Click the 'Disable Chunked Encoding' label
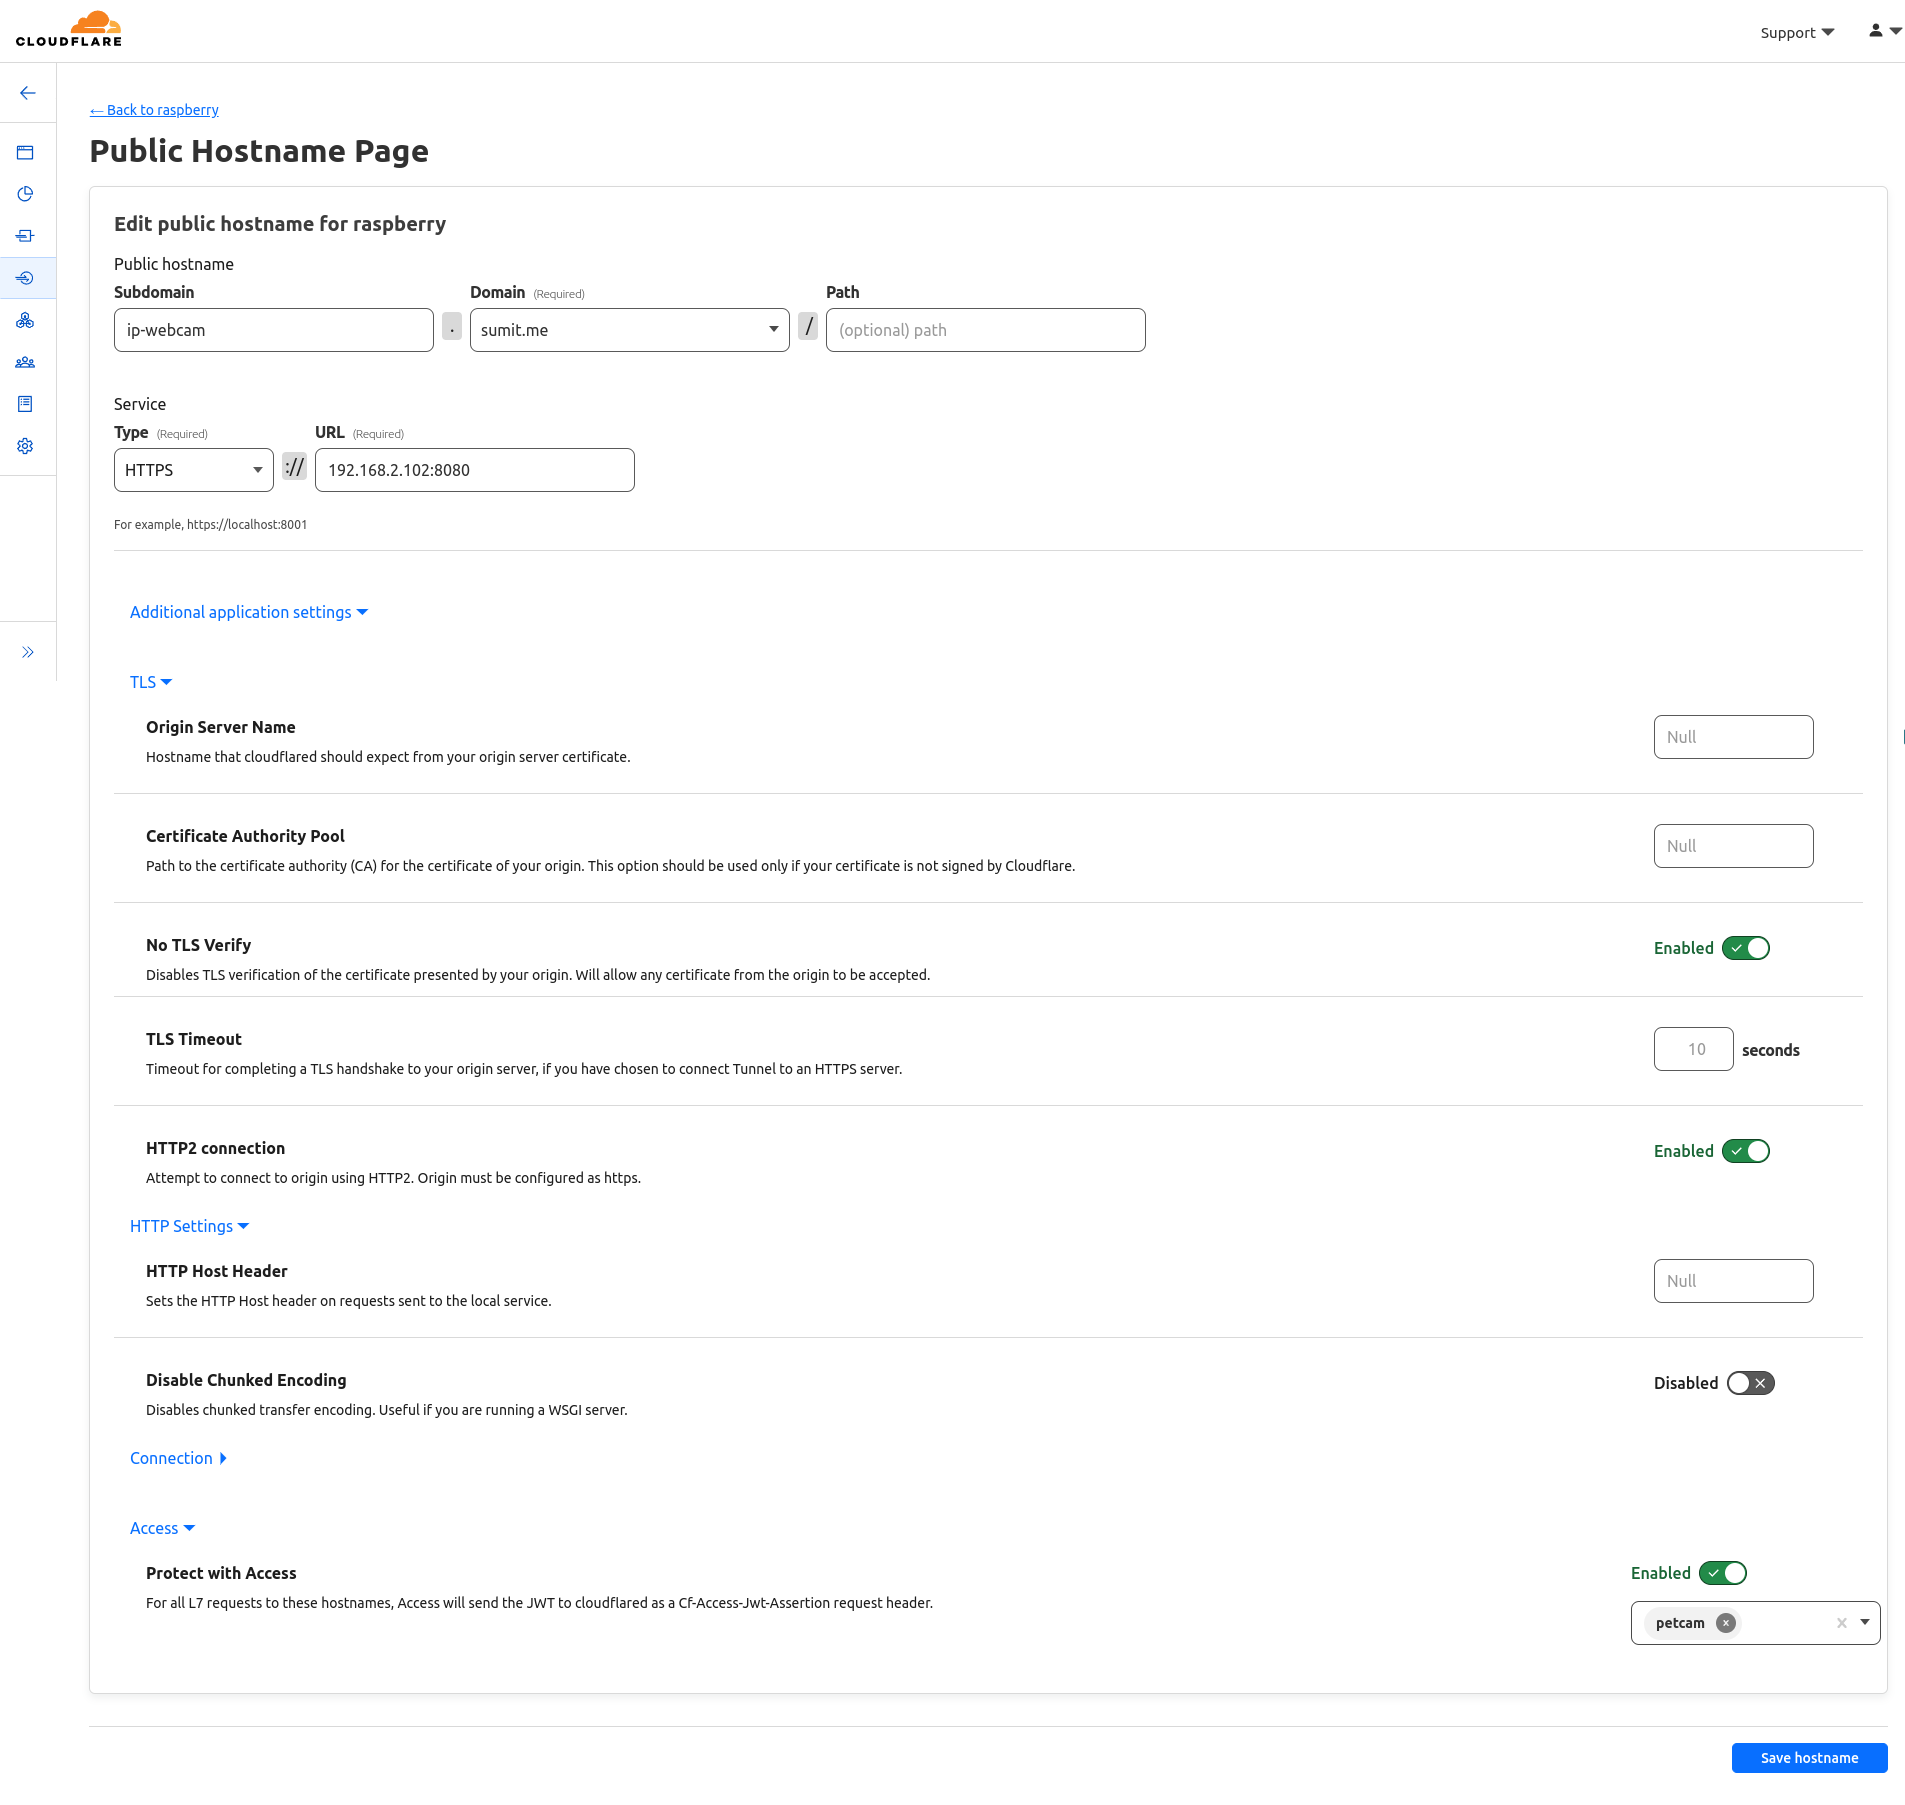The height and width of the screenshot is (1805, 1905). [x=246, y=1380]
